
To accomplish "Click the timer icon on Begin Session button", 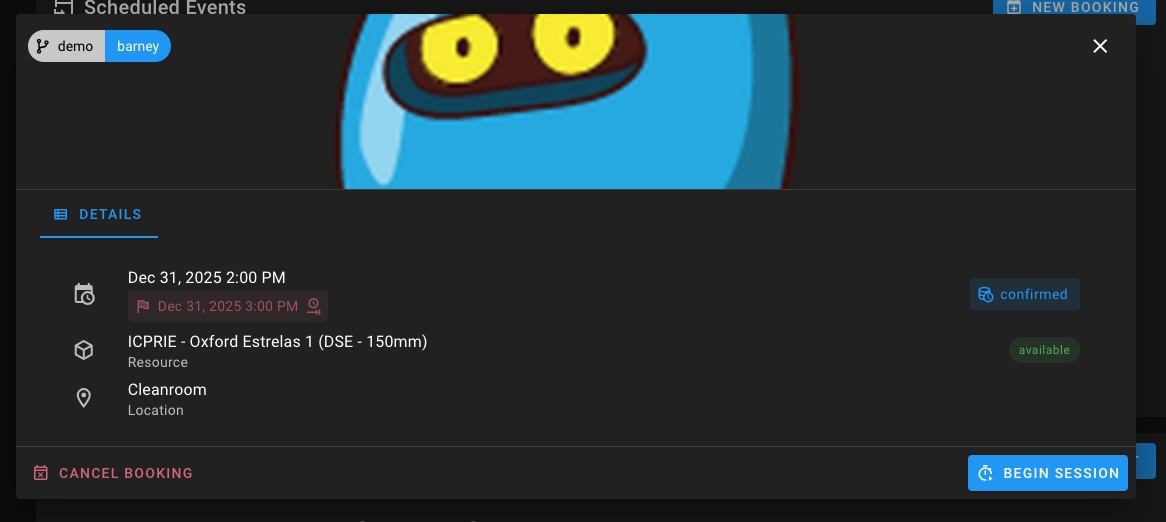I will click(985, 473).
